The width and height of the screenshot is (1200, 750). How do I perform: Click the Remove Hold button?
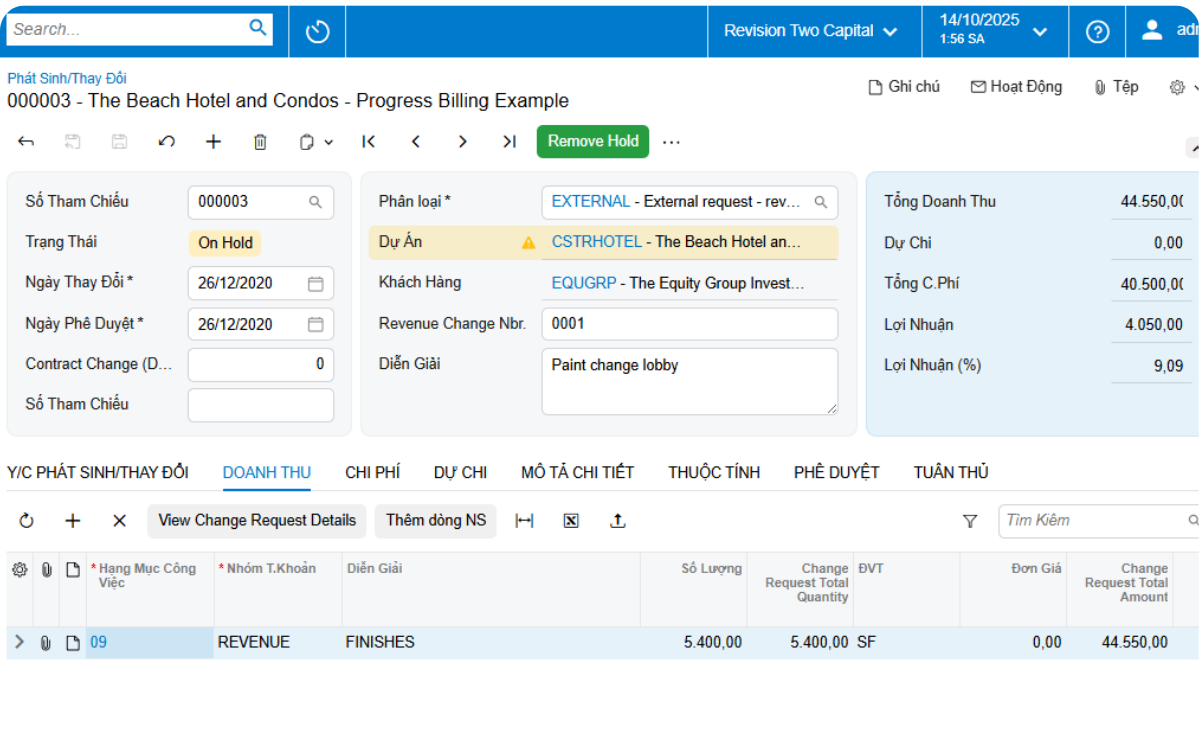click(x=592, y=141)
